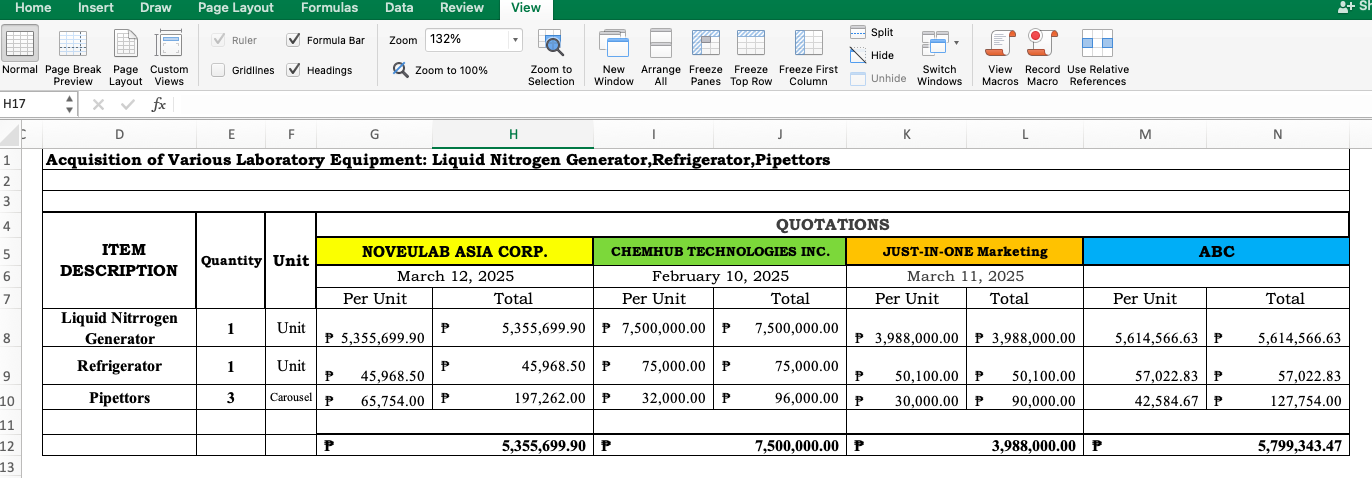Click the March 12, 2025 date cell

point(454,276)
